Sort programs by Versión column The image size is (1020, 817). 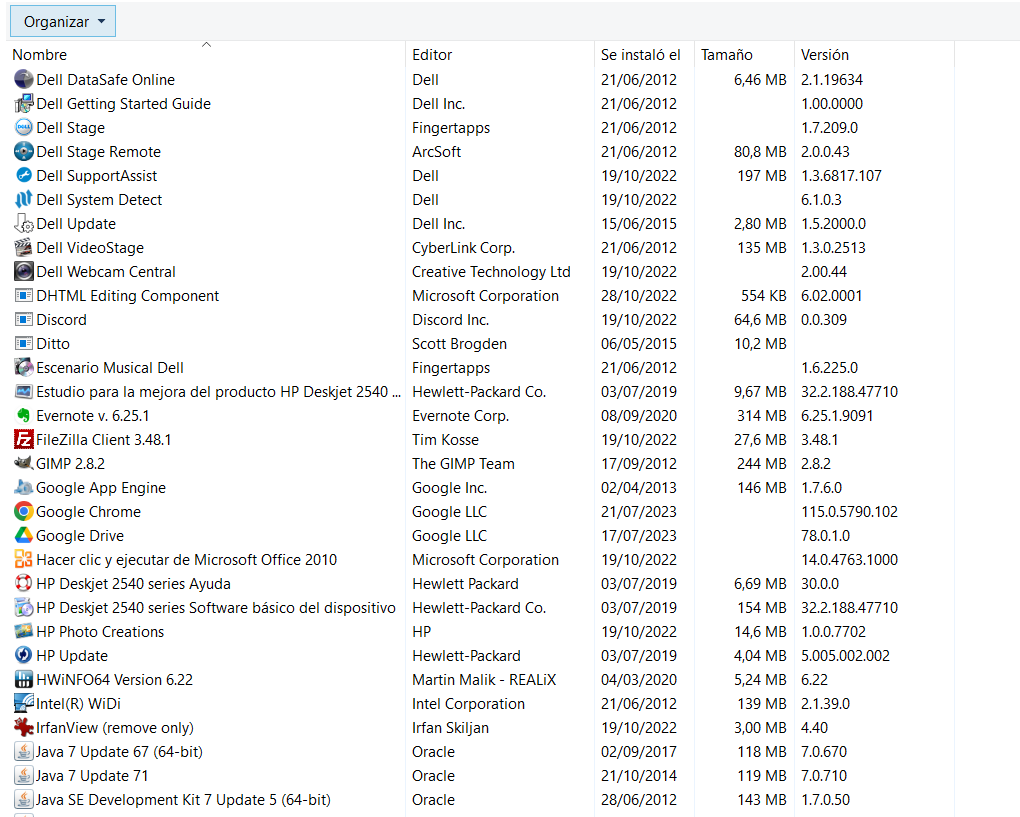pos(825,55)
